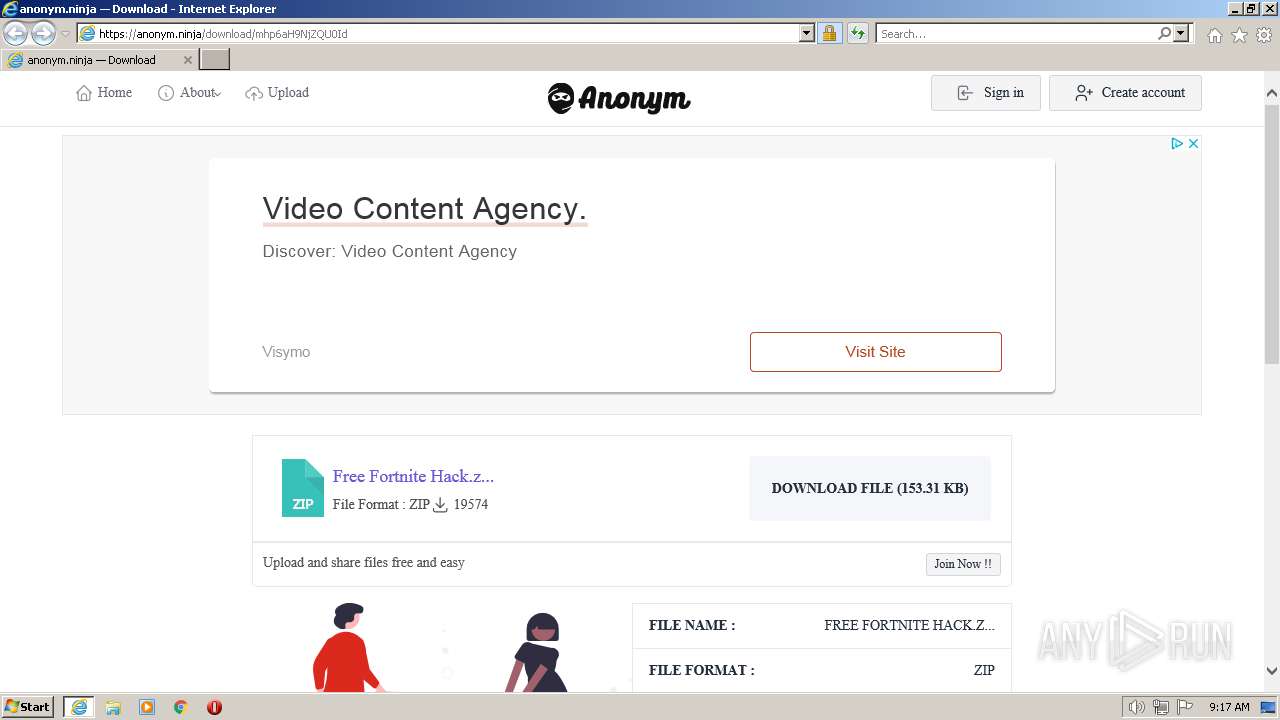1280x720 pixels.
Task: Click the ZIP file type icon
Action: pyautogui.click(x=303, y=488)
